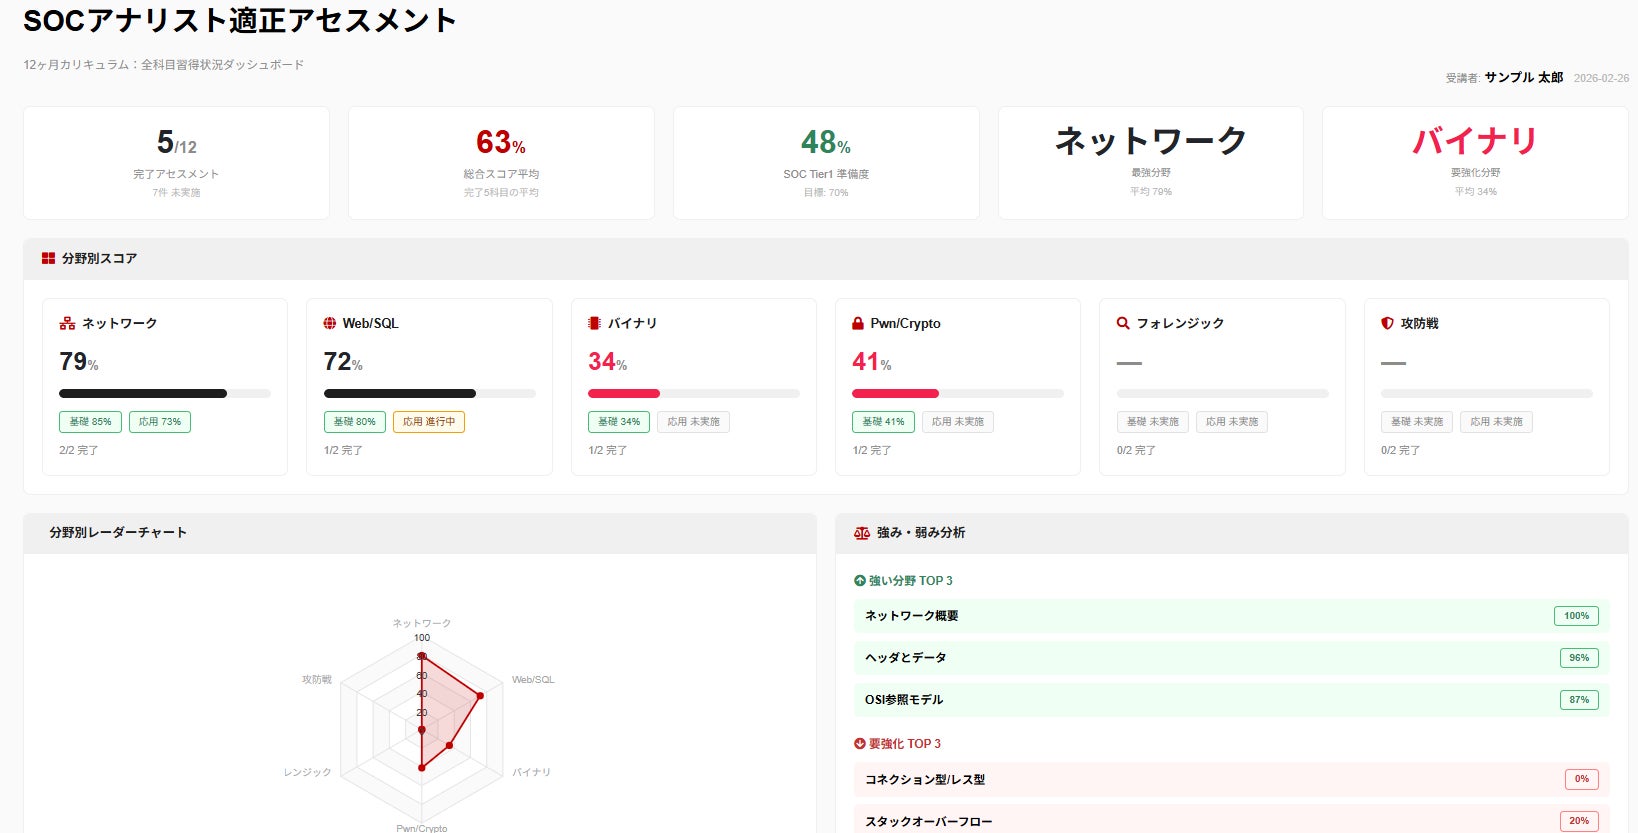Select the OSI参照モデル row
This screenshot has width=1638, height=833.
(1231, 700)
